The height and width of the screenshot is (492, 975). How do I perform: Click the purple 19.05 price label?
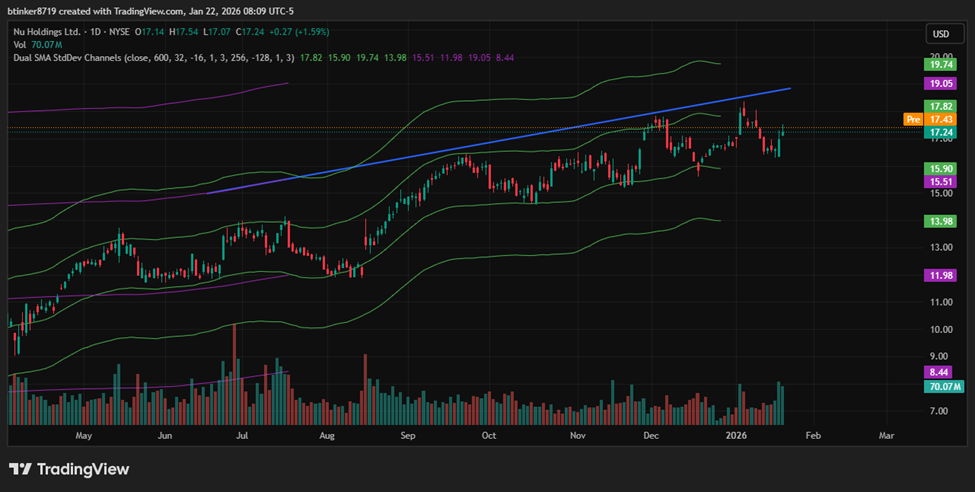click(x=939, y=85)
